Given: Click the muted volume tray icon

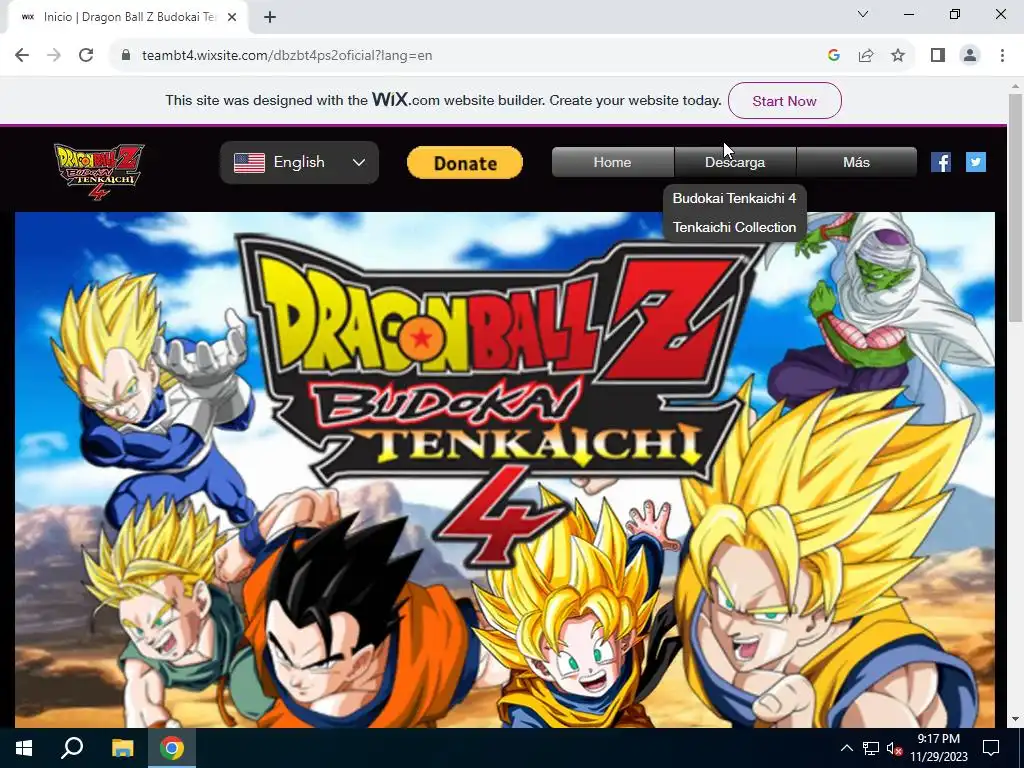Looking at the screenshot, I should [x=895, y=748].
